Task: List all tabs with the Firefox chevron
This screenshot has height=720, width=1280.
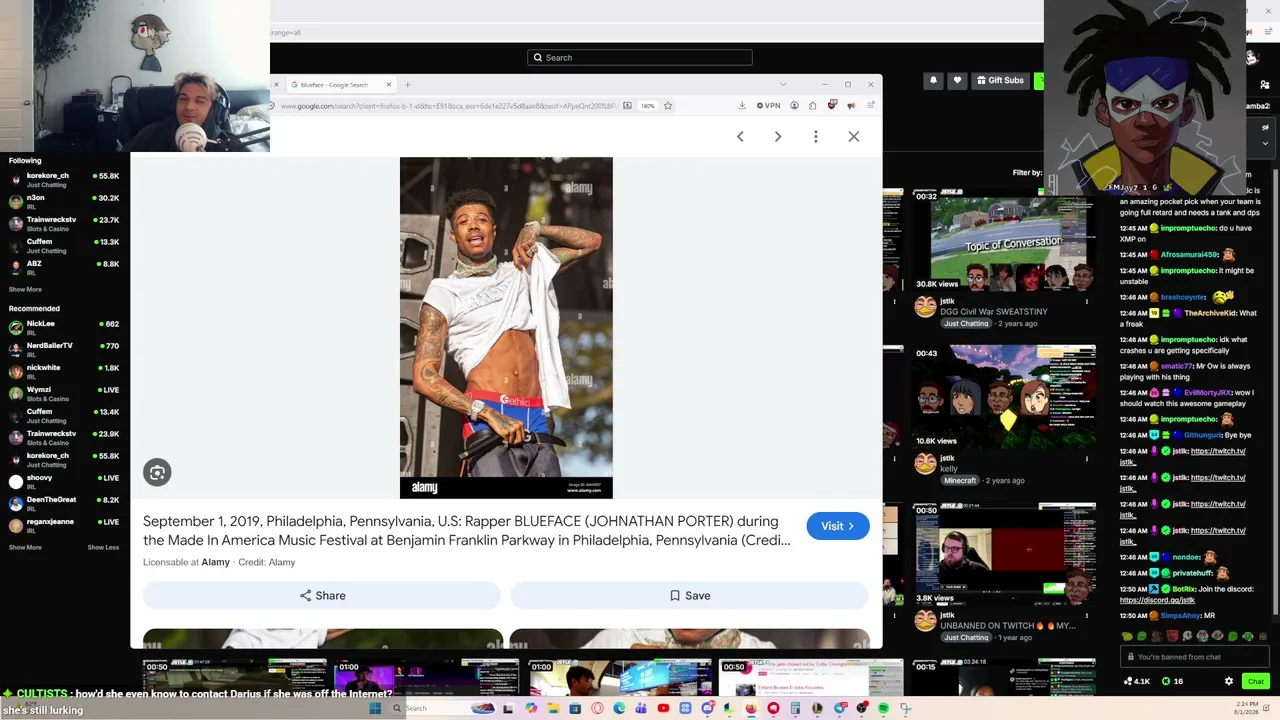Action: click(x=783, y=84)
